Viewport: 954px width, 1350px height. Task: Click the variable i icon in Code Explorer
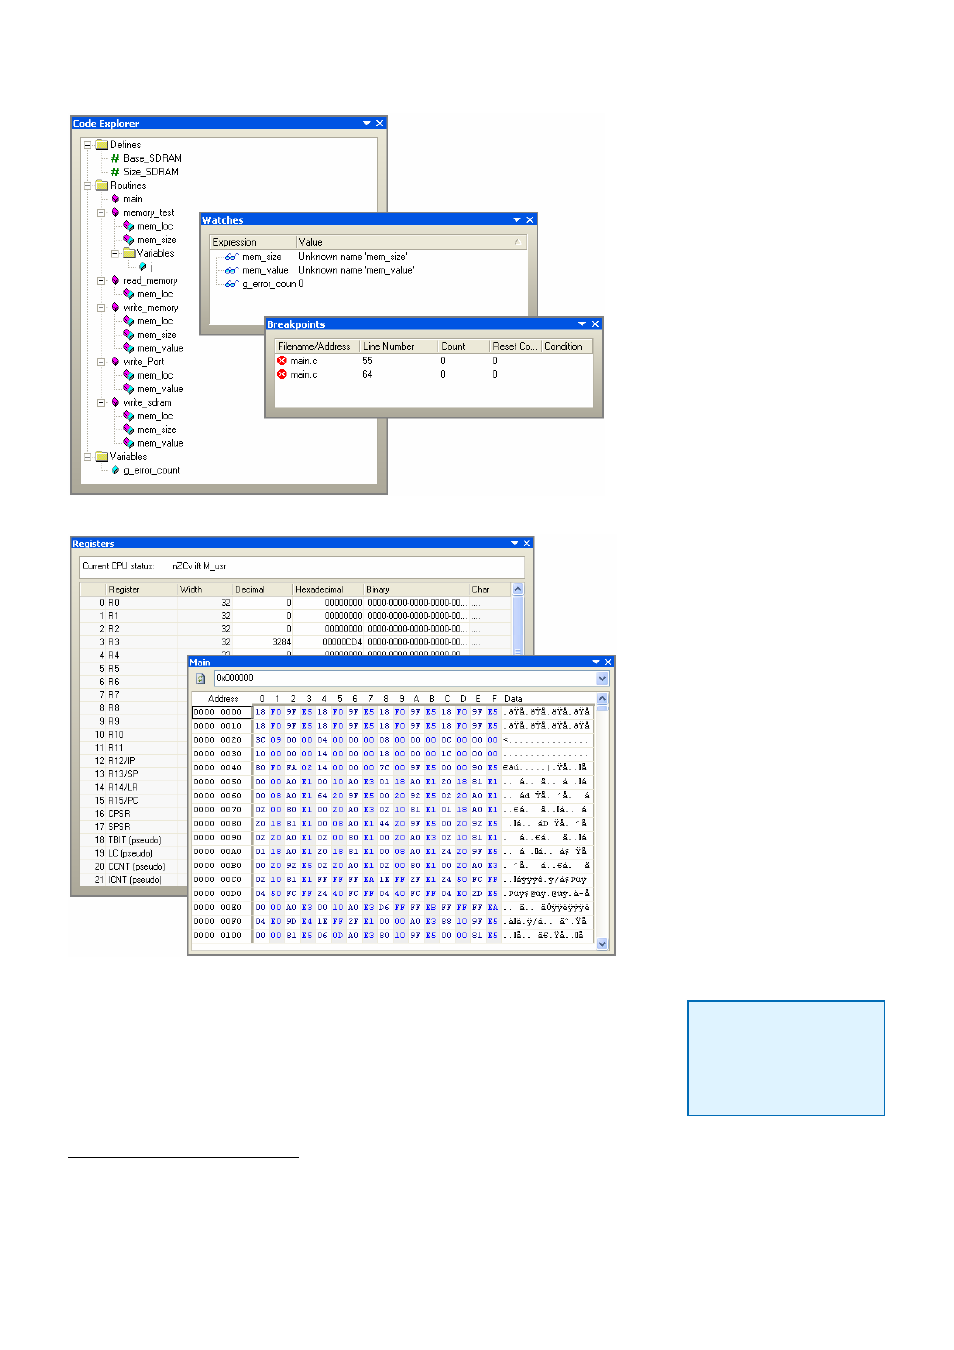pyautogui.click(x=142, y=267)
